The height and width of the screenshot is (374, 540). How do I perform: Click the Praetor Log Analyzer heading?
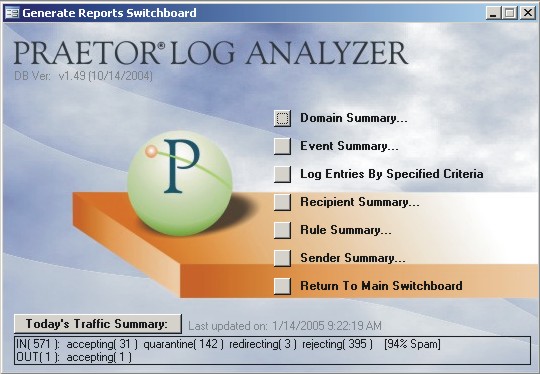tap(211, 53)
